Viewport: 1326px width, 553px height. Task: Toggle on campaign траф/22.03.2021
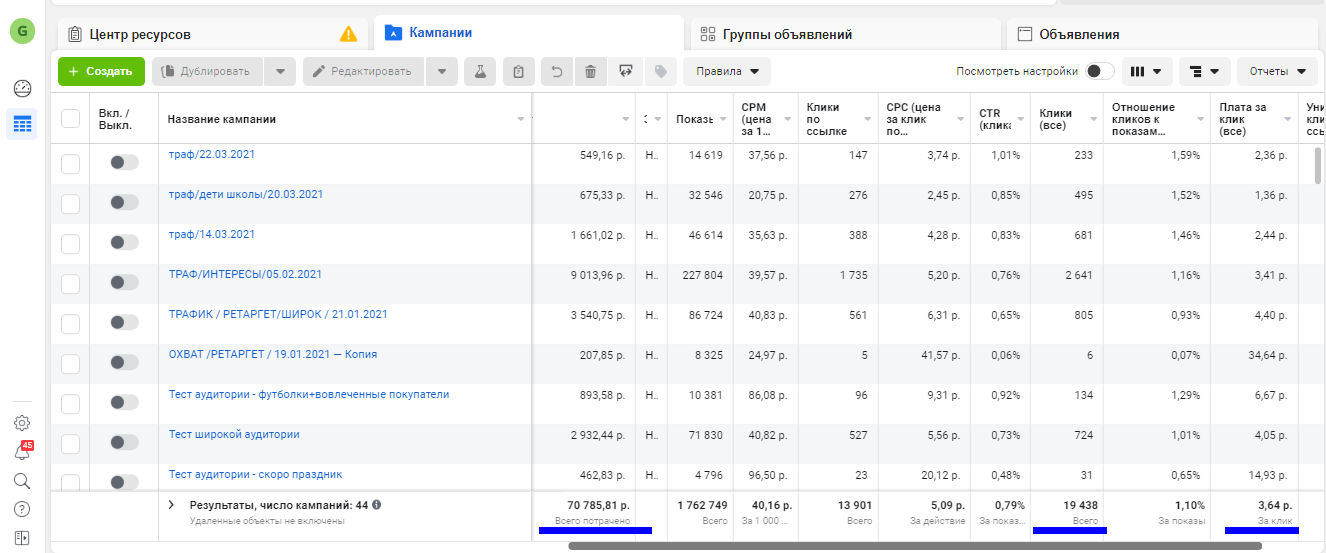[124, 162]
